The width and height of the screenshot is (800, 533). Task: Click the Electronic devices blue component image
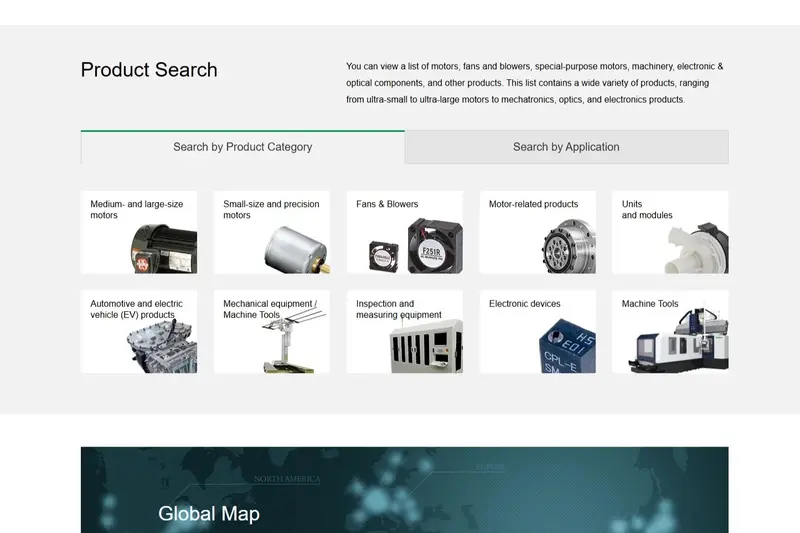point(567,346)
